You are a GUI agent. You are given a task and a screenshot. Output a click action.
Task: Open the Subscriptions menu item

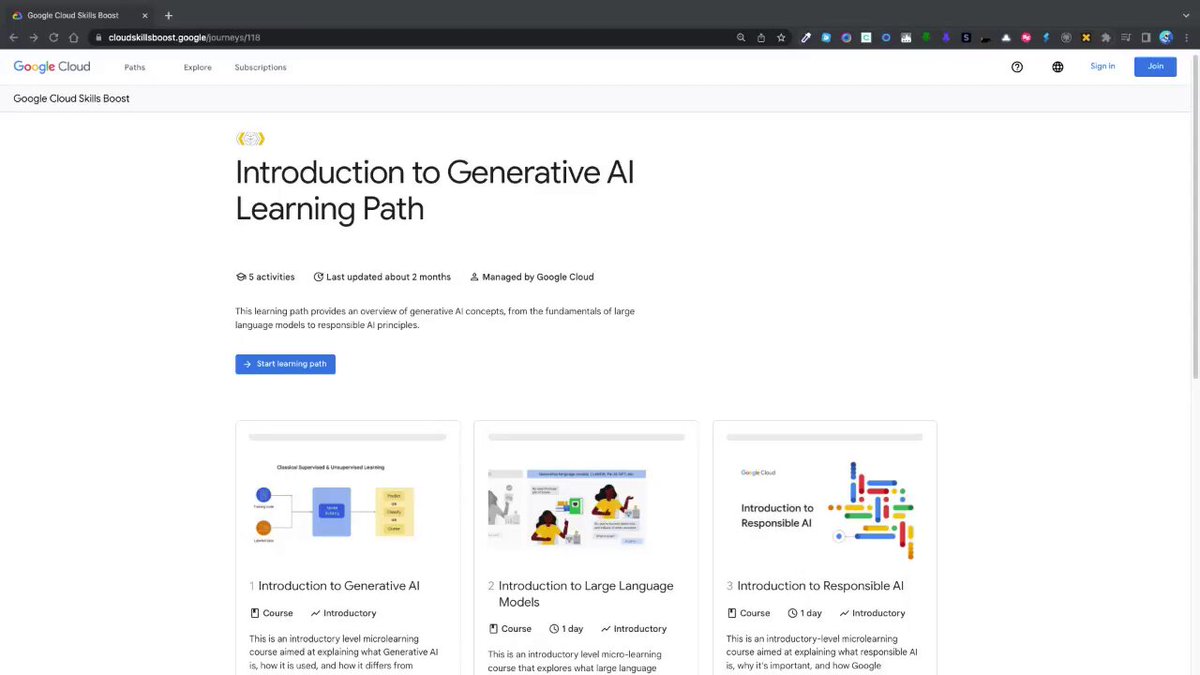tap(260, 67)
